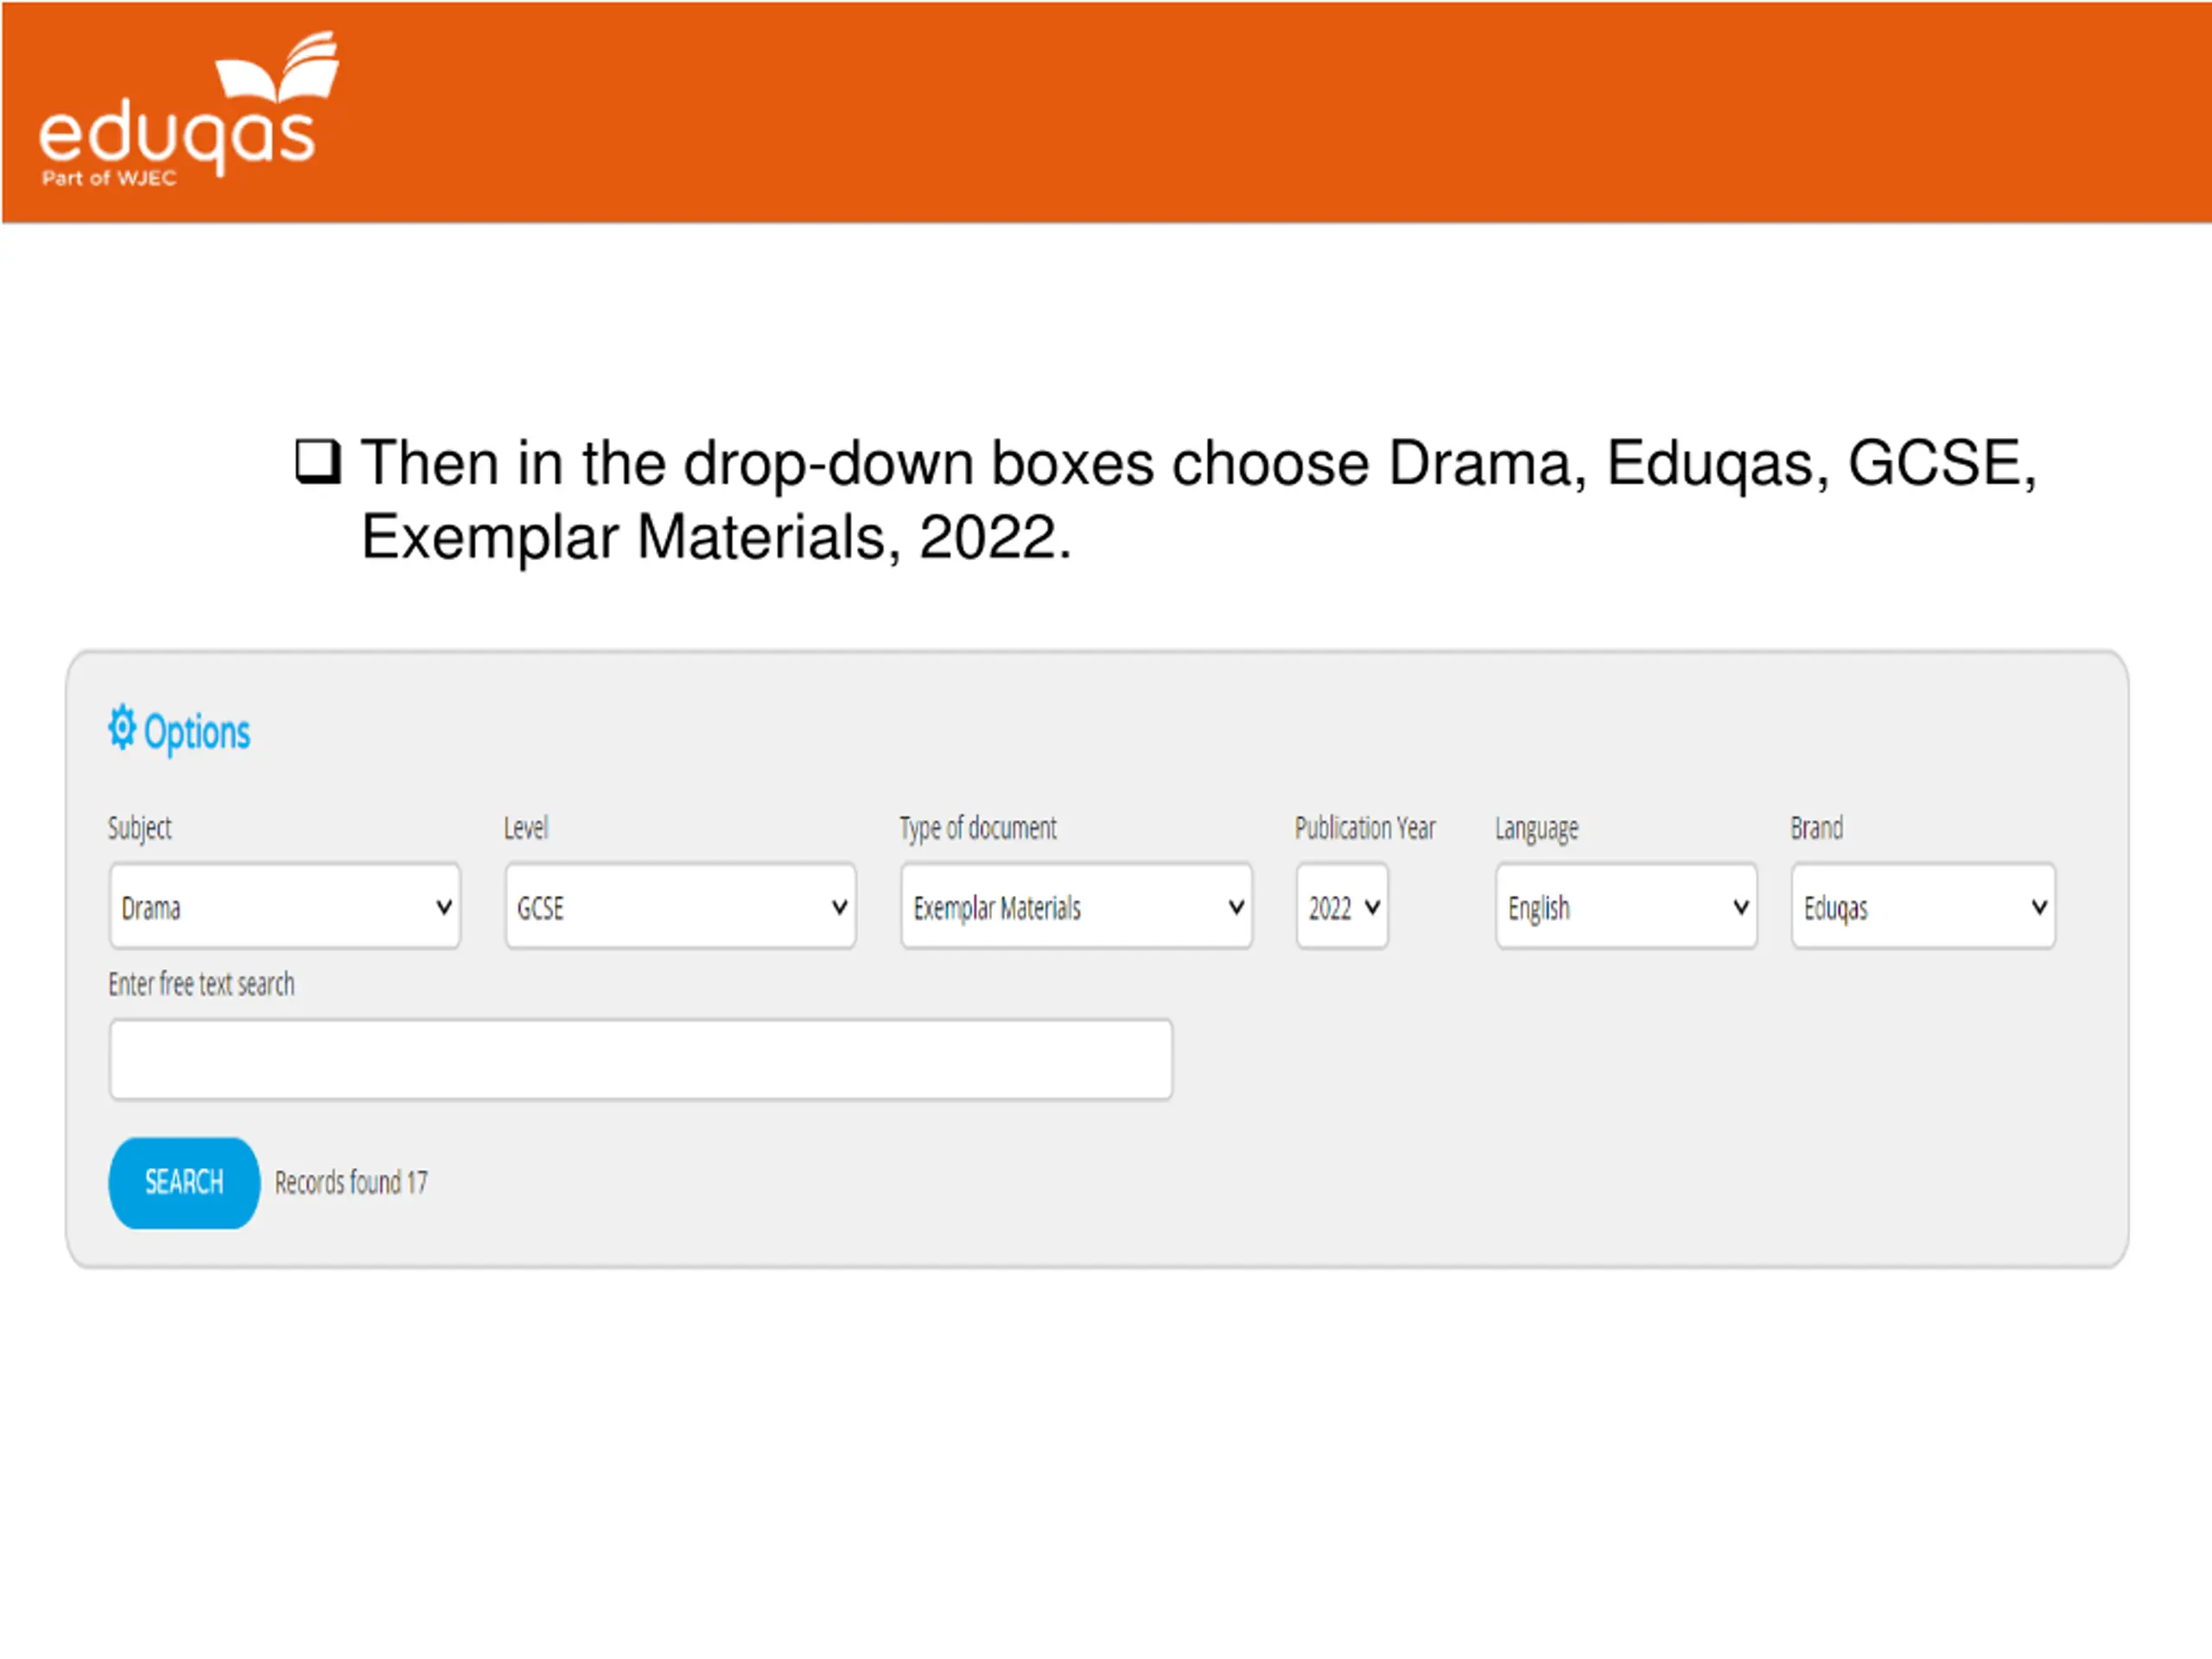Open the Level dropdown showing GCSE
Viewport: 2212px width, 1659px height.
(x=681, y=906)
